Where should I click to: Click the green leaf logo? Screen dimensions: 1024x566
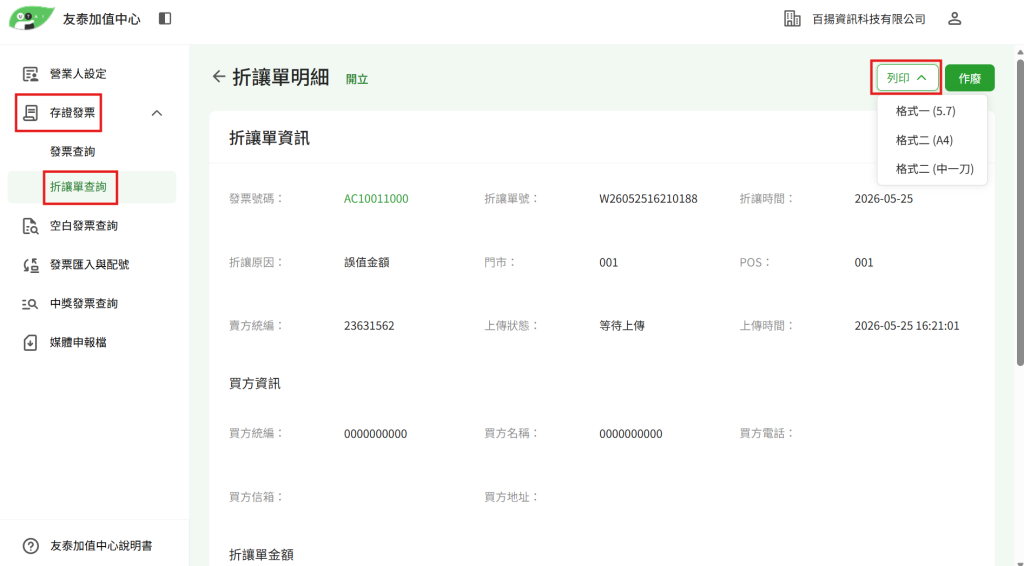click(x=31, y=18)
